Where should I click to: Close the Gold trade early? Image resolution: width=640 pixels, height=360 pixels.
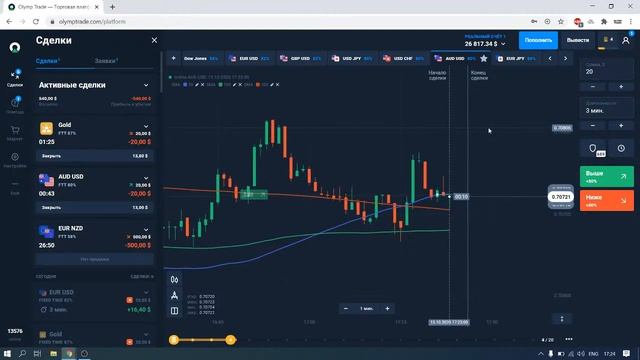point(95,156)
